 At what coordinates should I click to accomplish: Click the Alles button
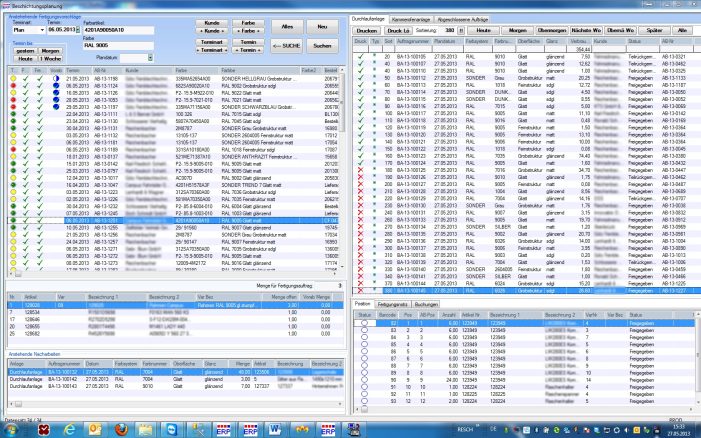click(287, 27)
